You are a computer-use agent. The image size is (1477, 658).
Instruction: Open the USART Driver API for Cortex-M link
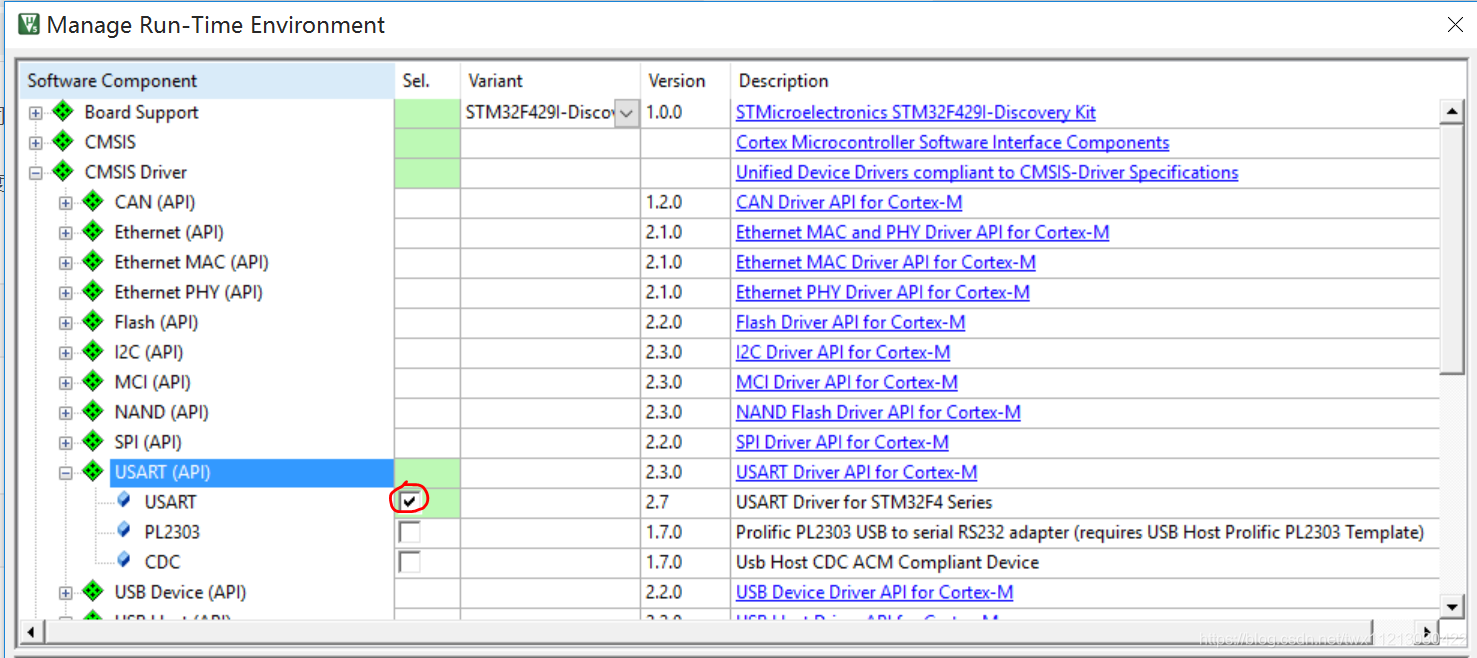click(855, 472)
